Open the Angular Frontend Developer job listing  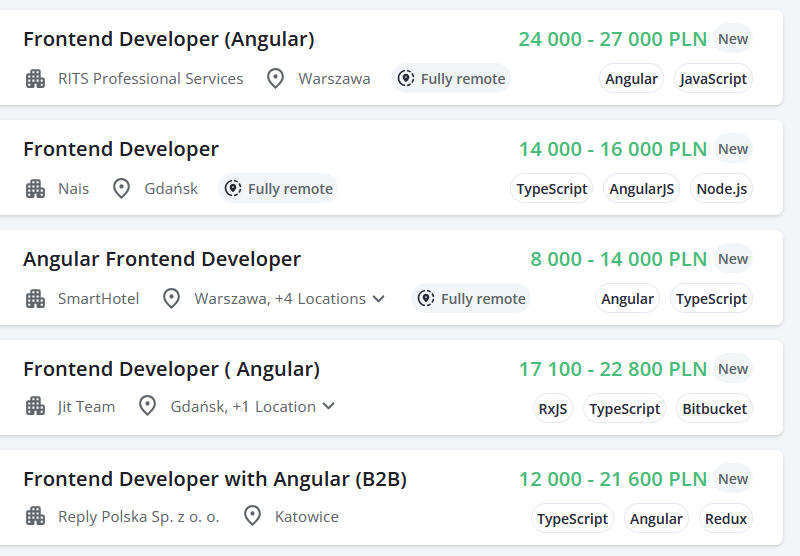click(162, 260)
